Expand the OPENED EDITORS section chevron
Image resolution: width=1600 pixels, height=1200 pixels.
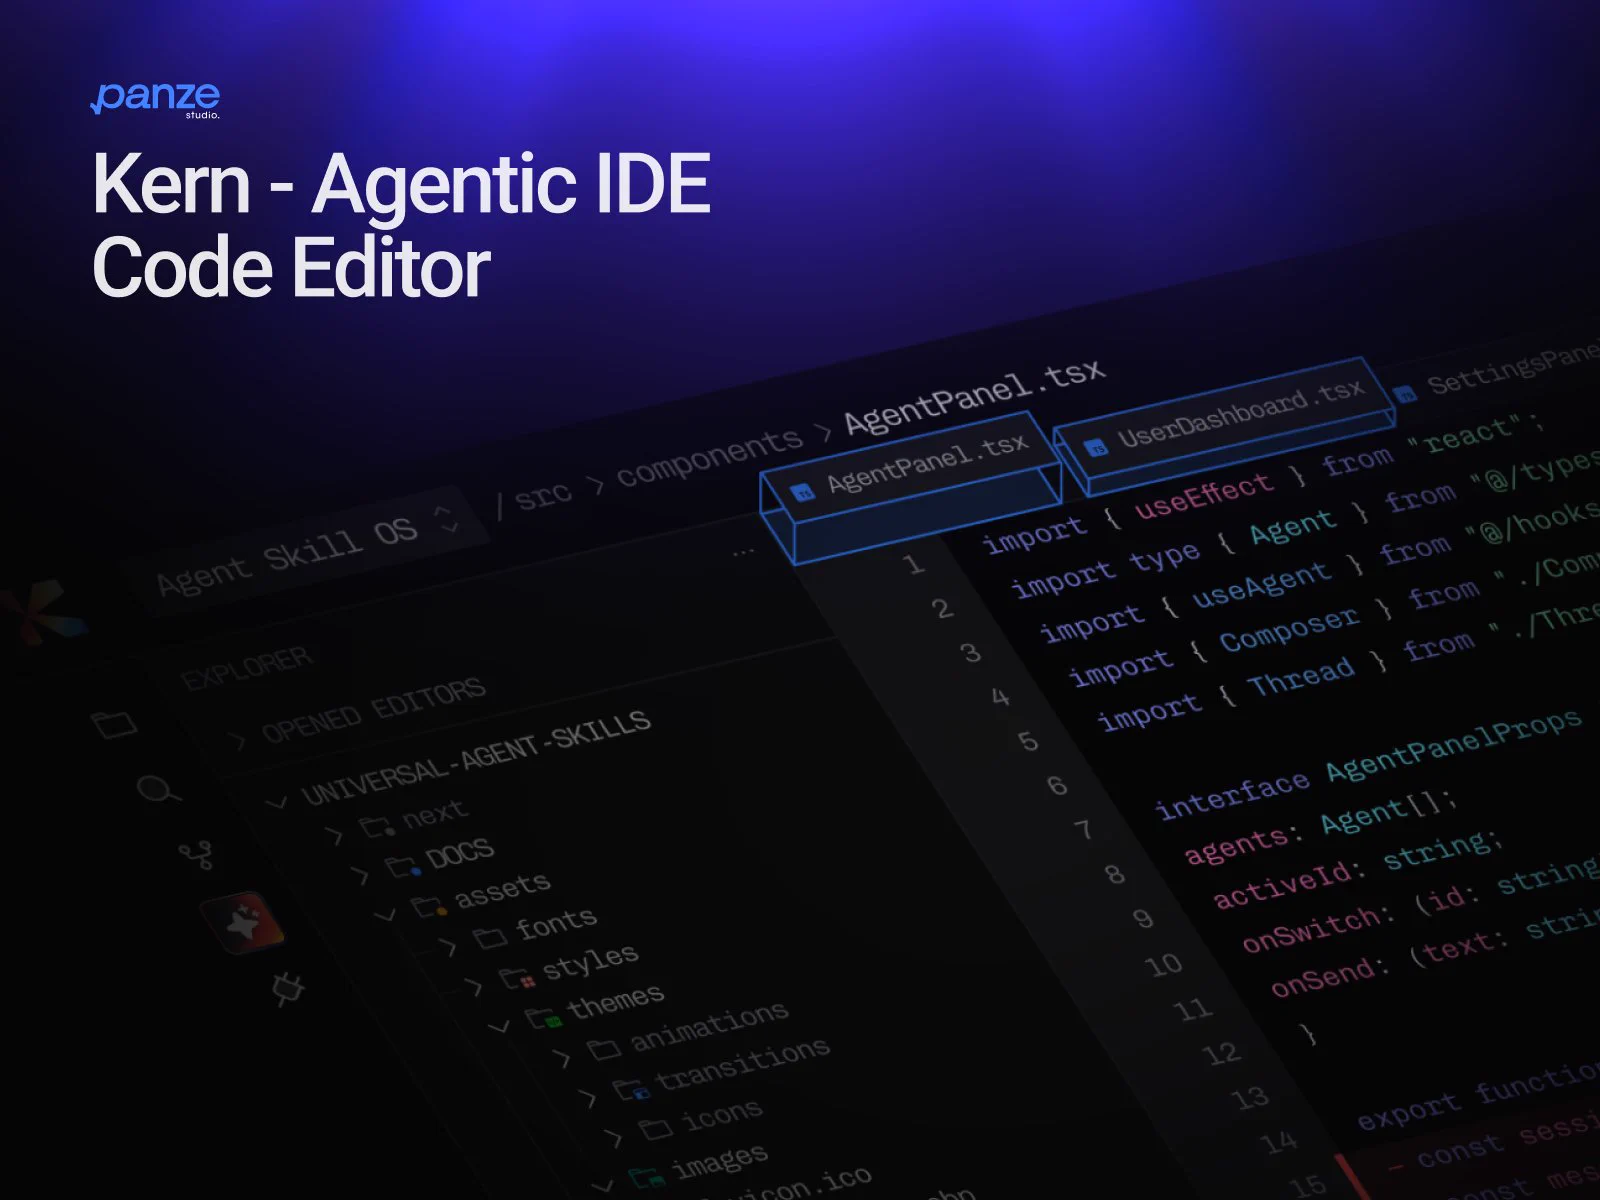click(x=238, y=741)
